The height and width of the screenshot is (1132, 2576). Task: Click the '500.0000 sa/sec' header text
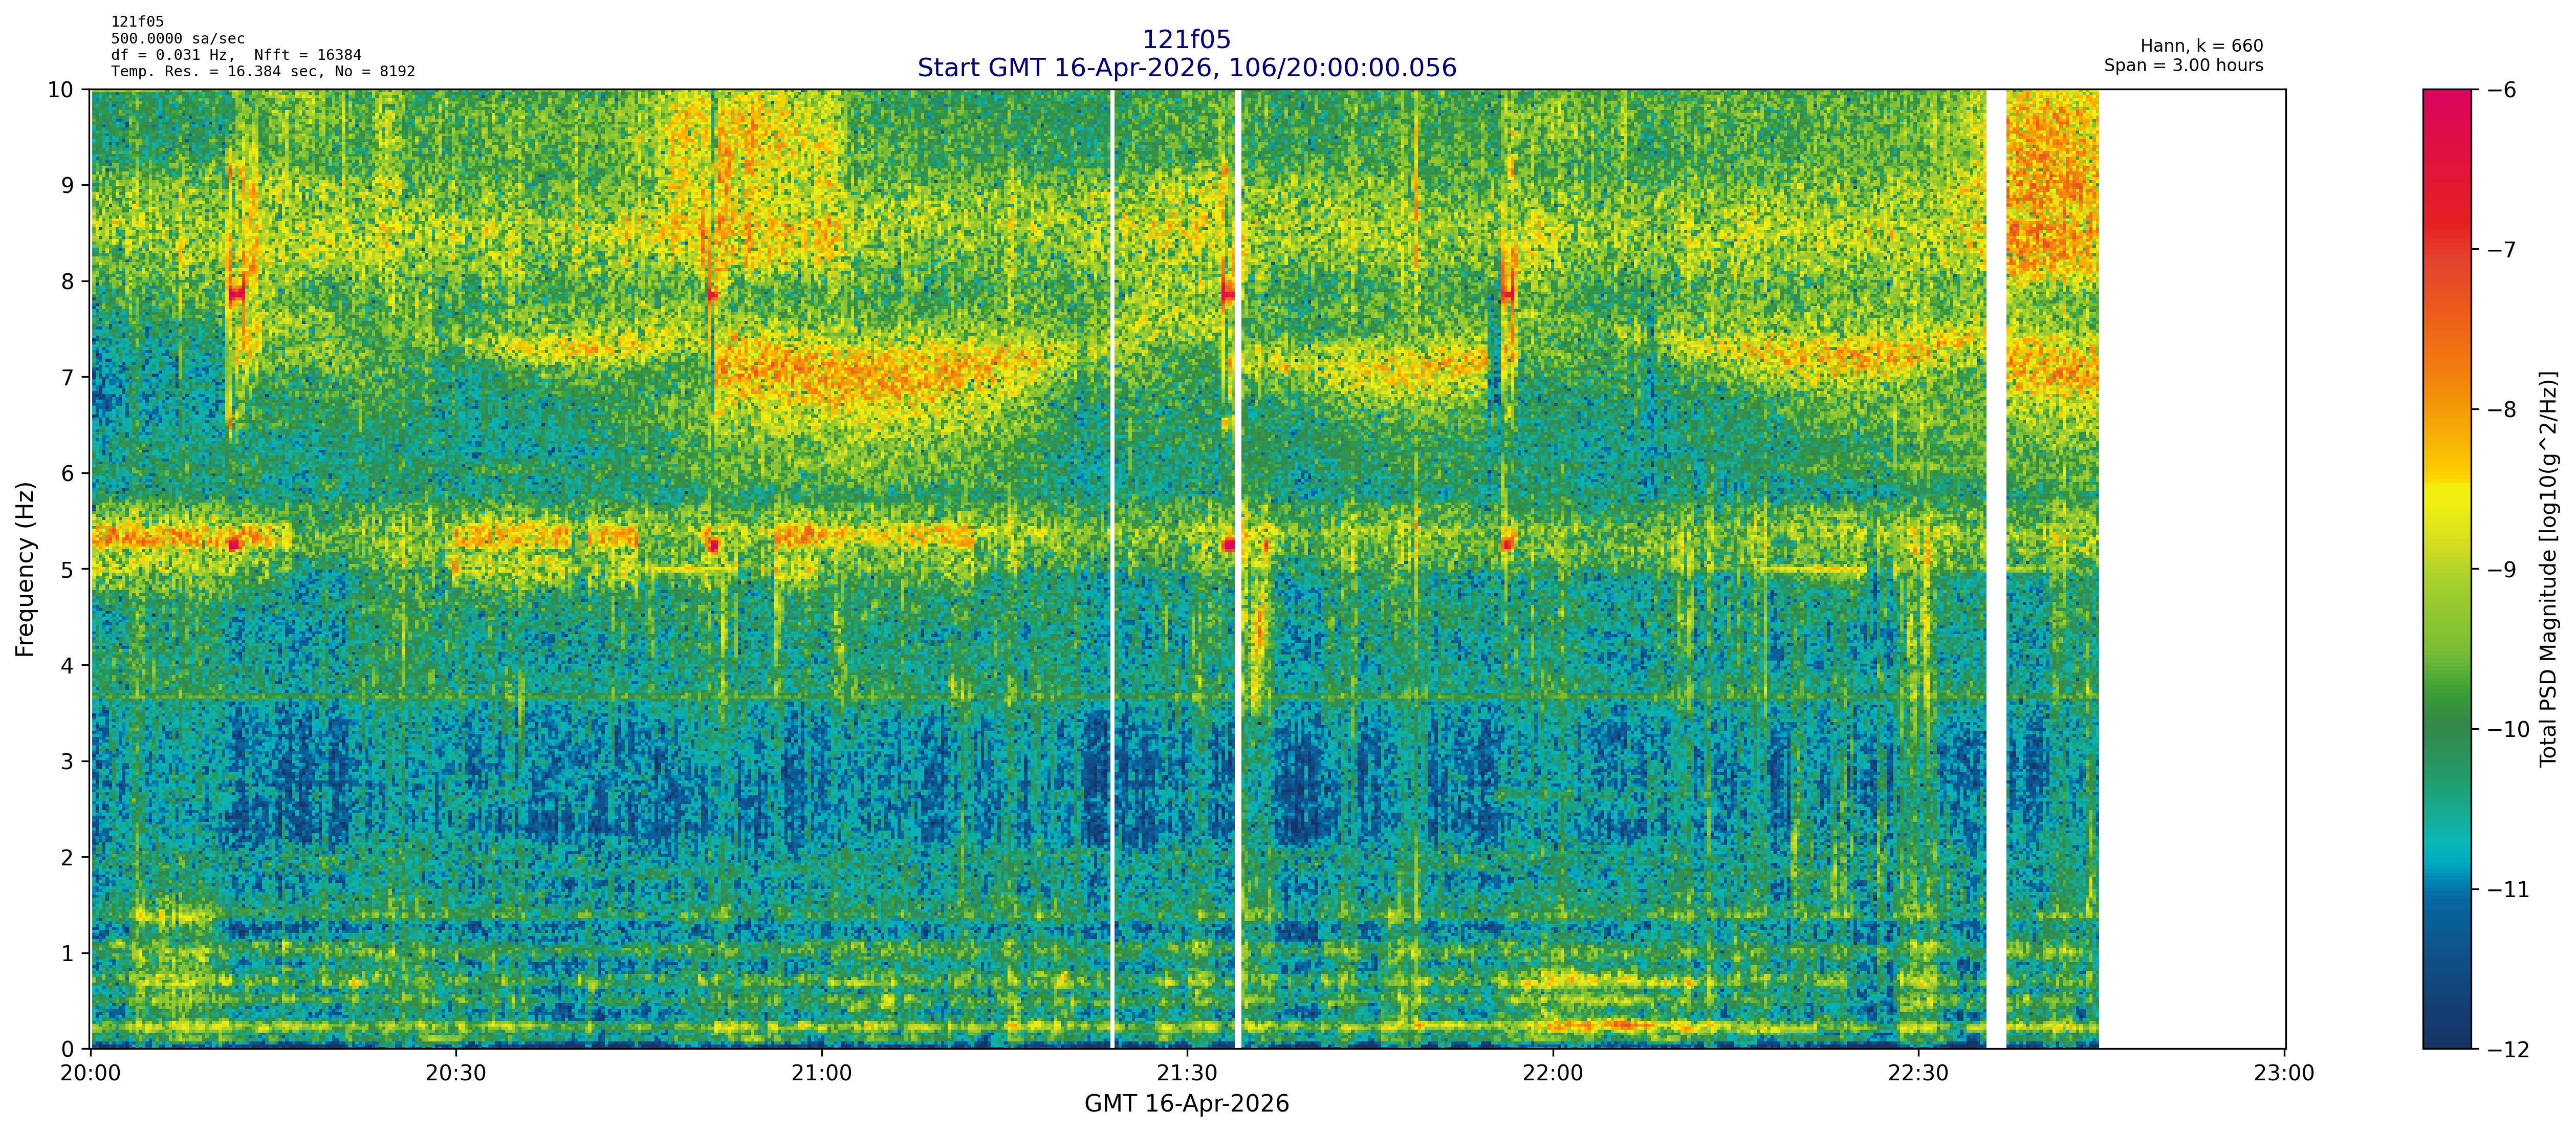click(x=177, y=38)
